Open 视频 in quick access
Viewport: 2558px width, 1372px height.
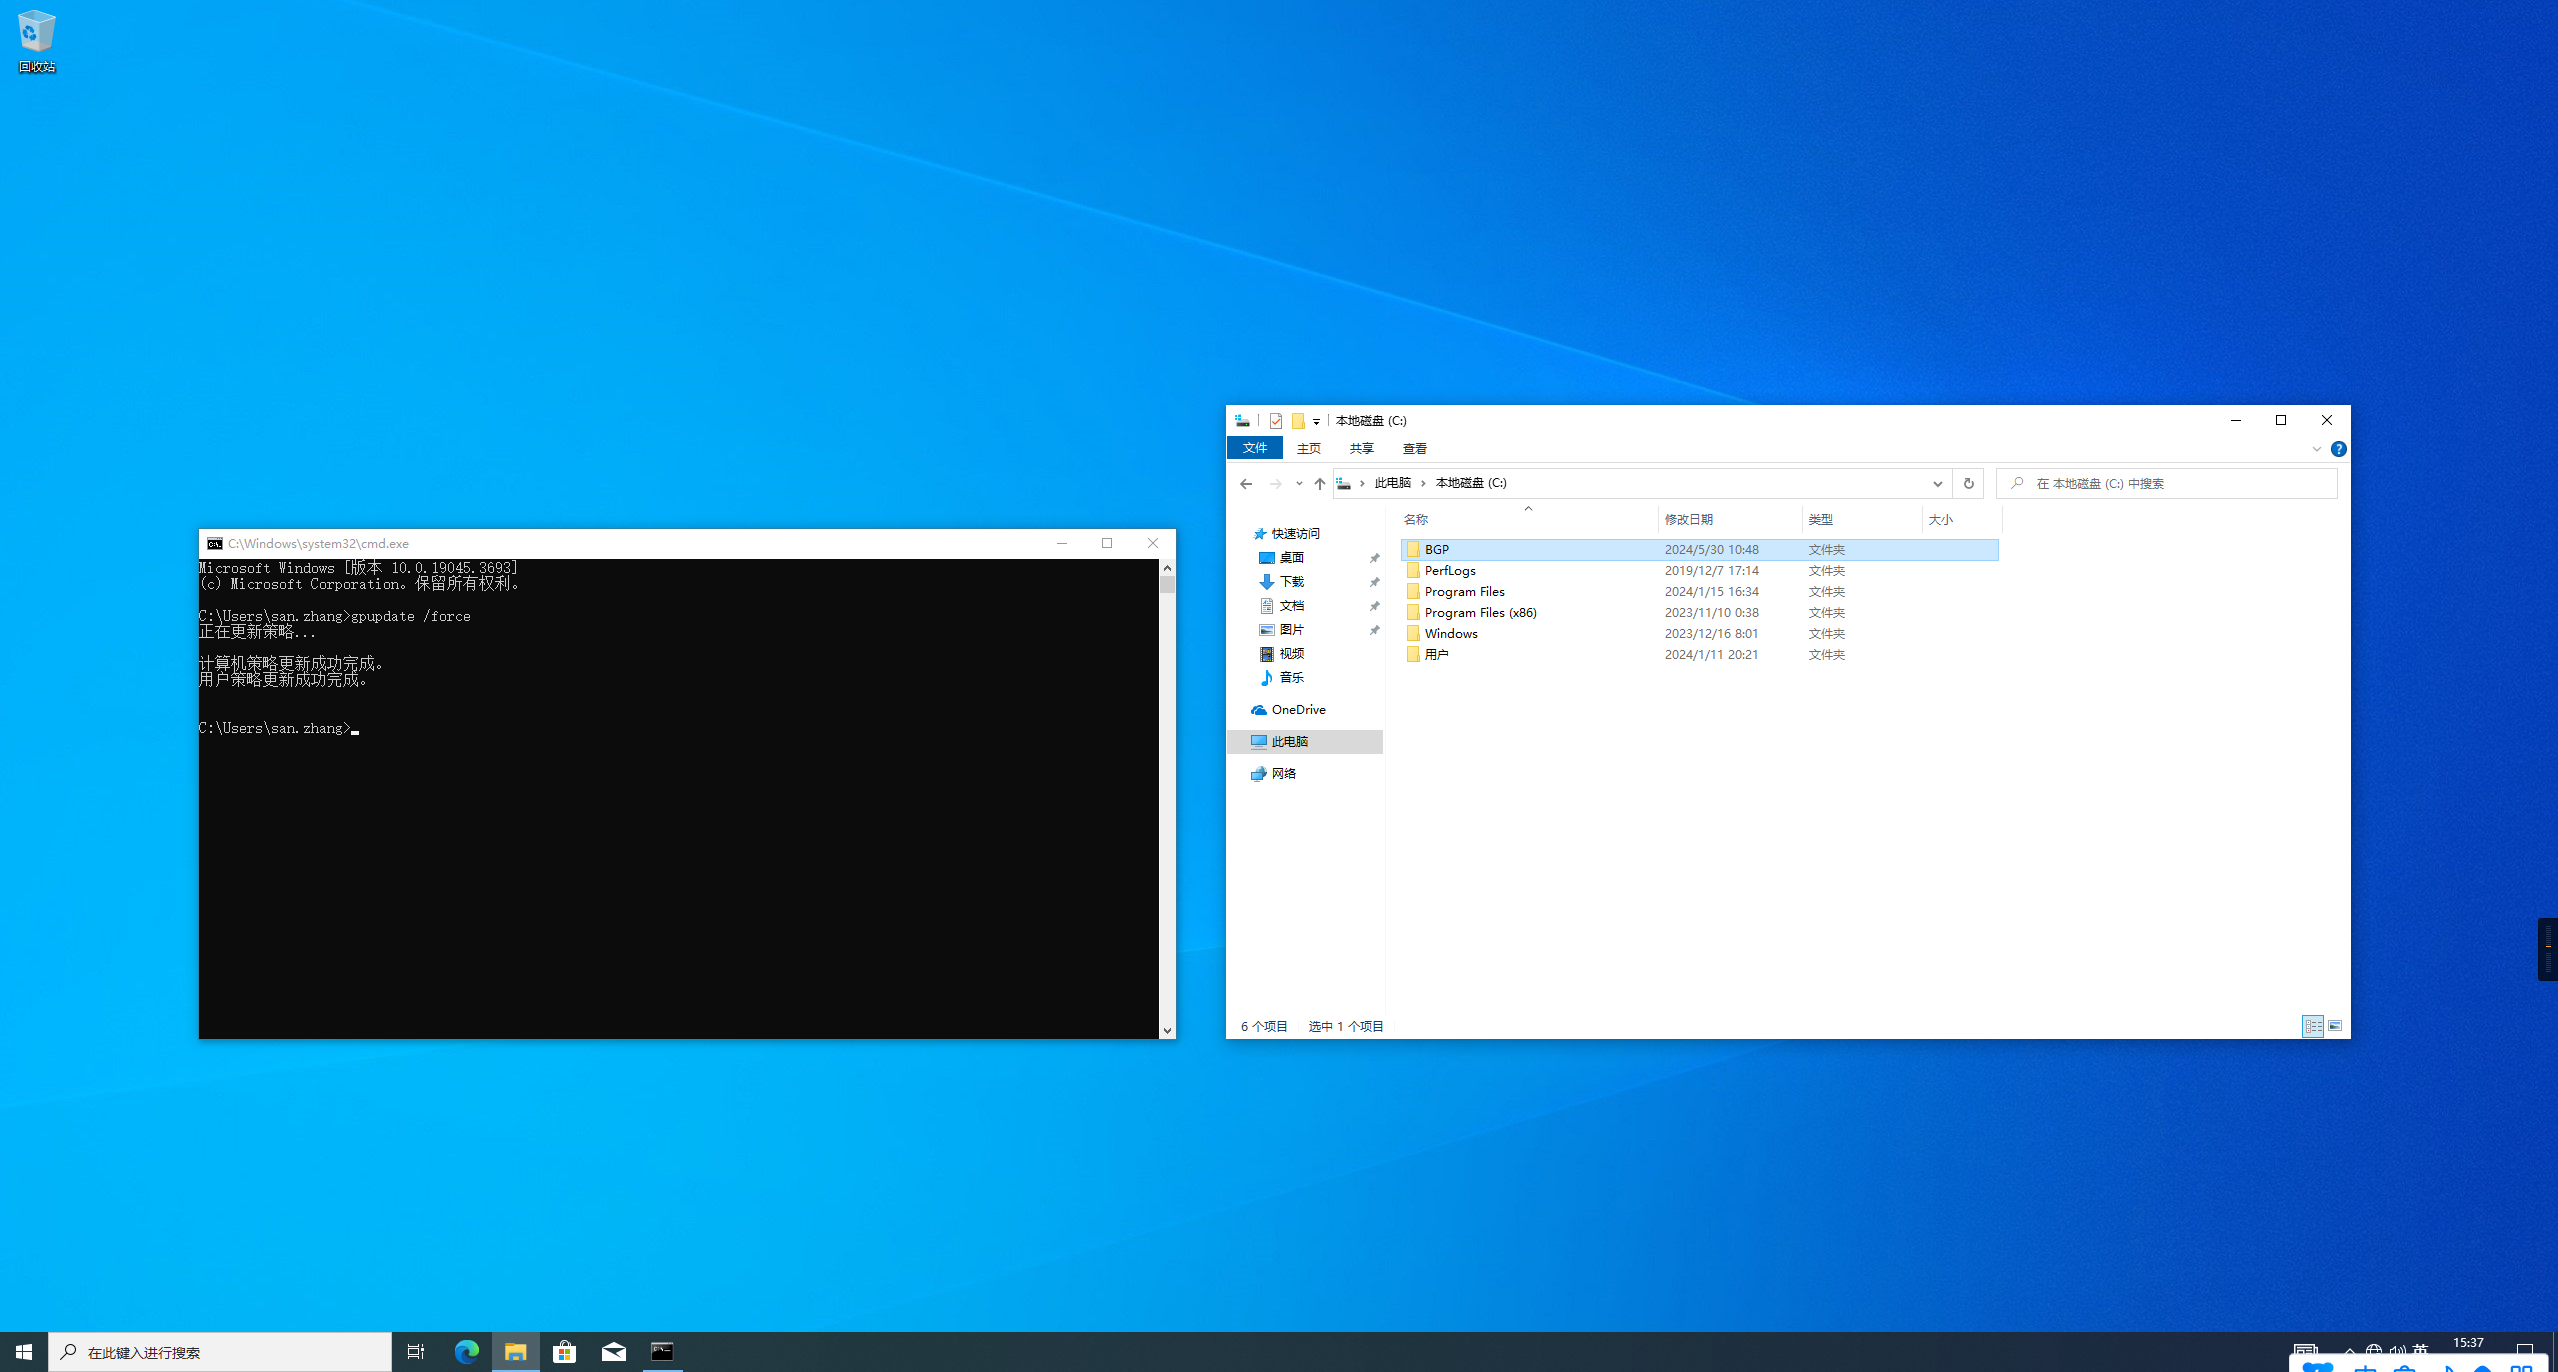(x=1290, y=654)
